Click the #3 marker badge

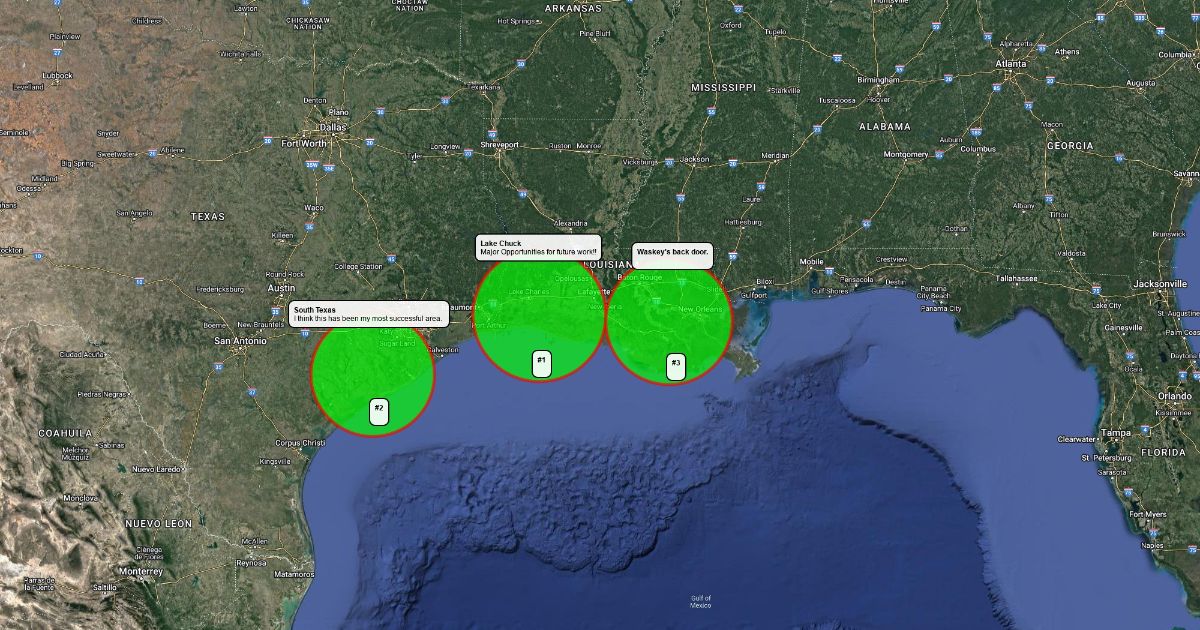(x=676, y=367)
